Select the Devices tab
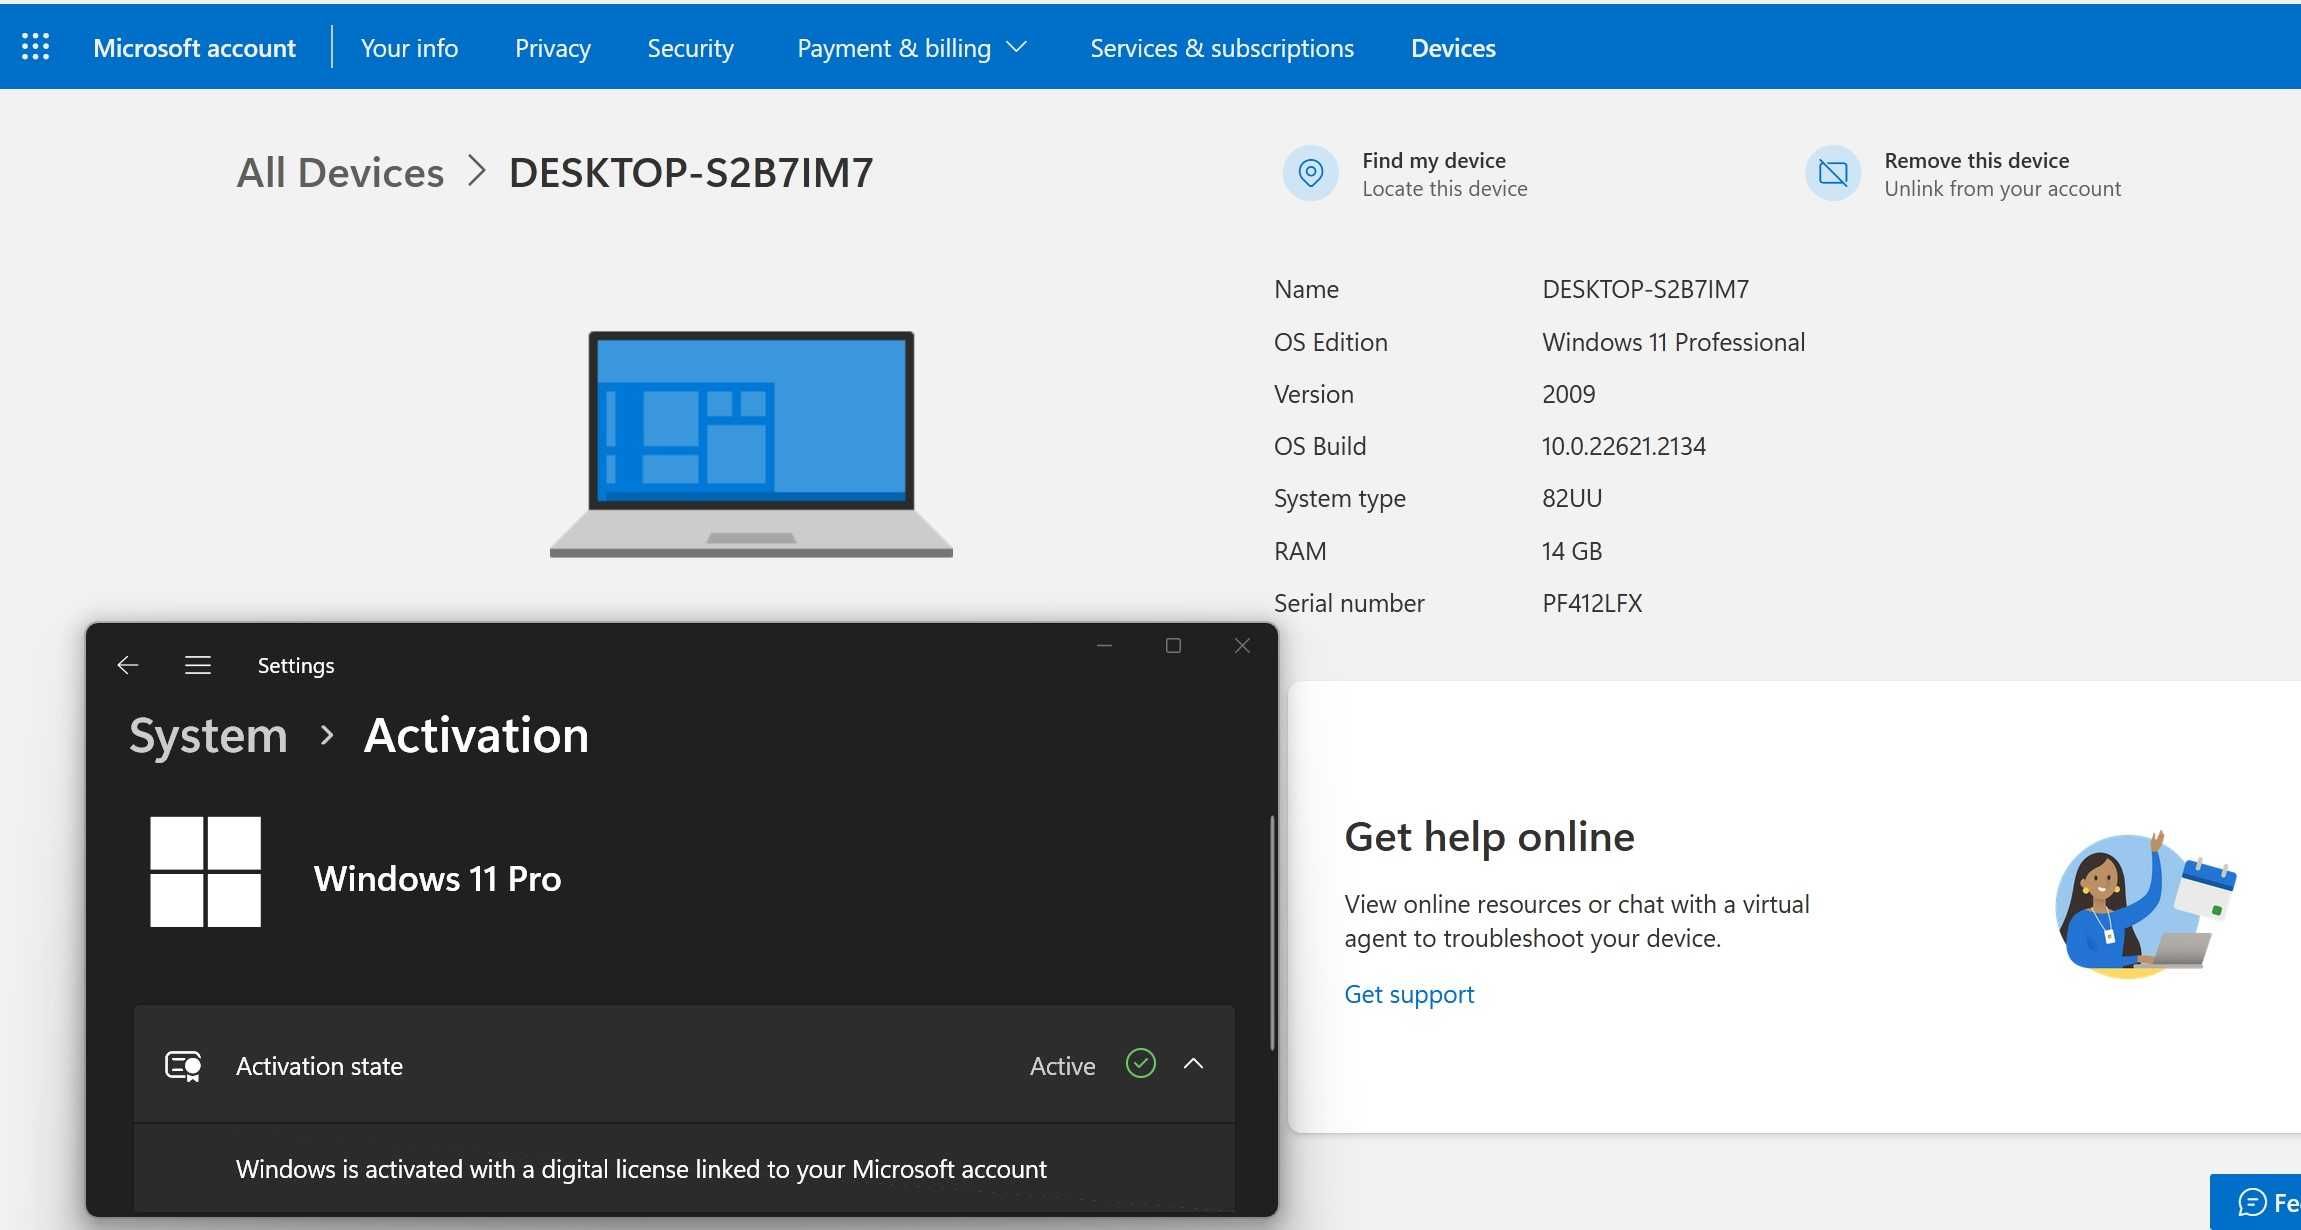The width and height of the screenshot is (2301, 1230). [x=1453, y=48]
